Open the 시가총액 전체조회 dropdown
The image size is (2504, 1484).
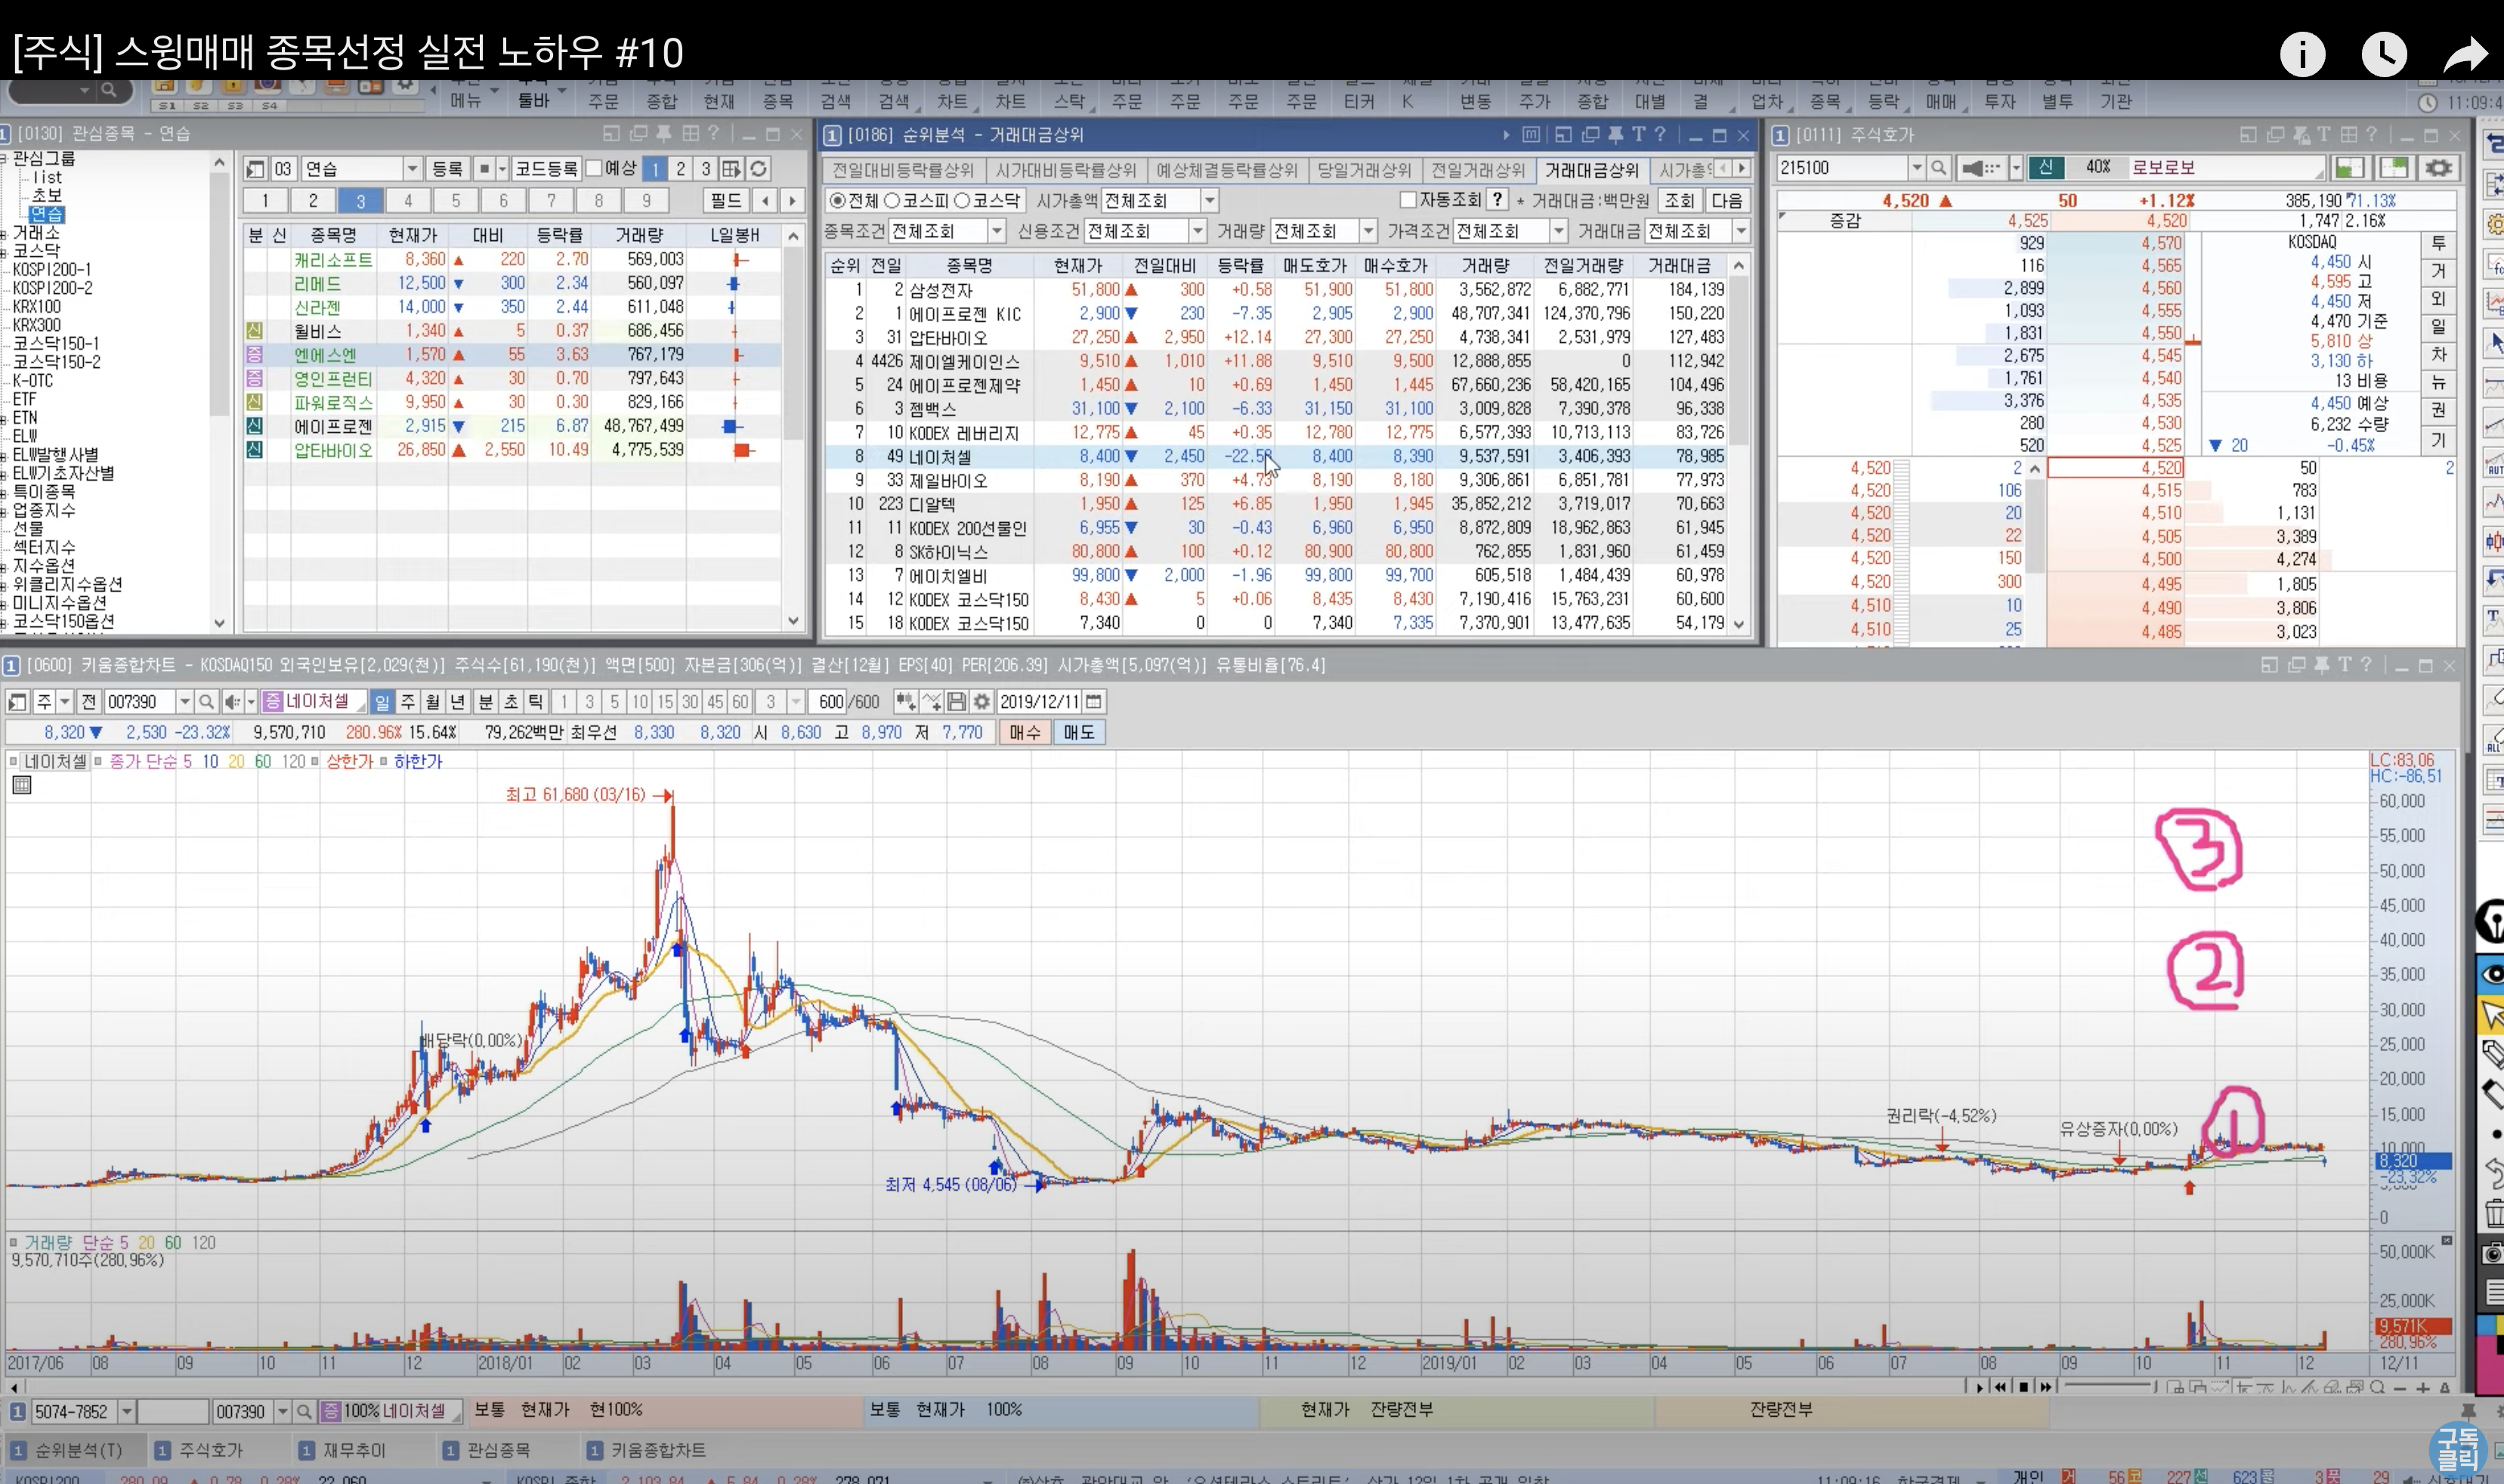click(x=1209, y=201)
